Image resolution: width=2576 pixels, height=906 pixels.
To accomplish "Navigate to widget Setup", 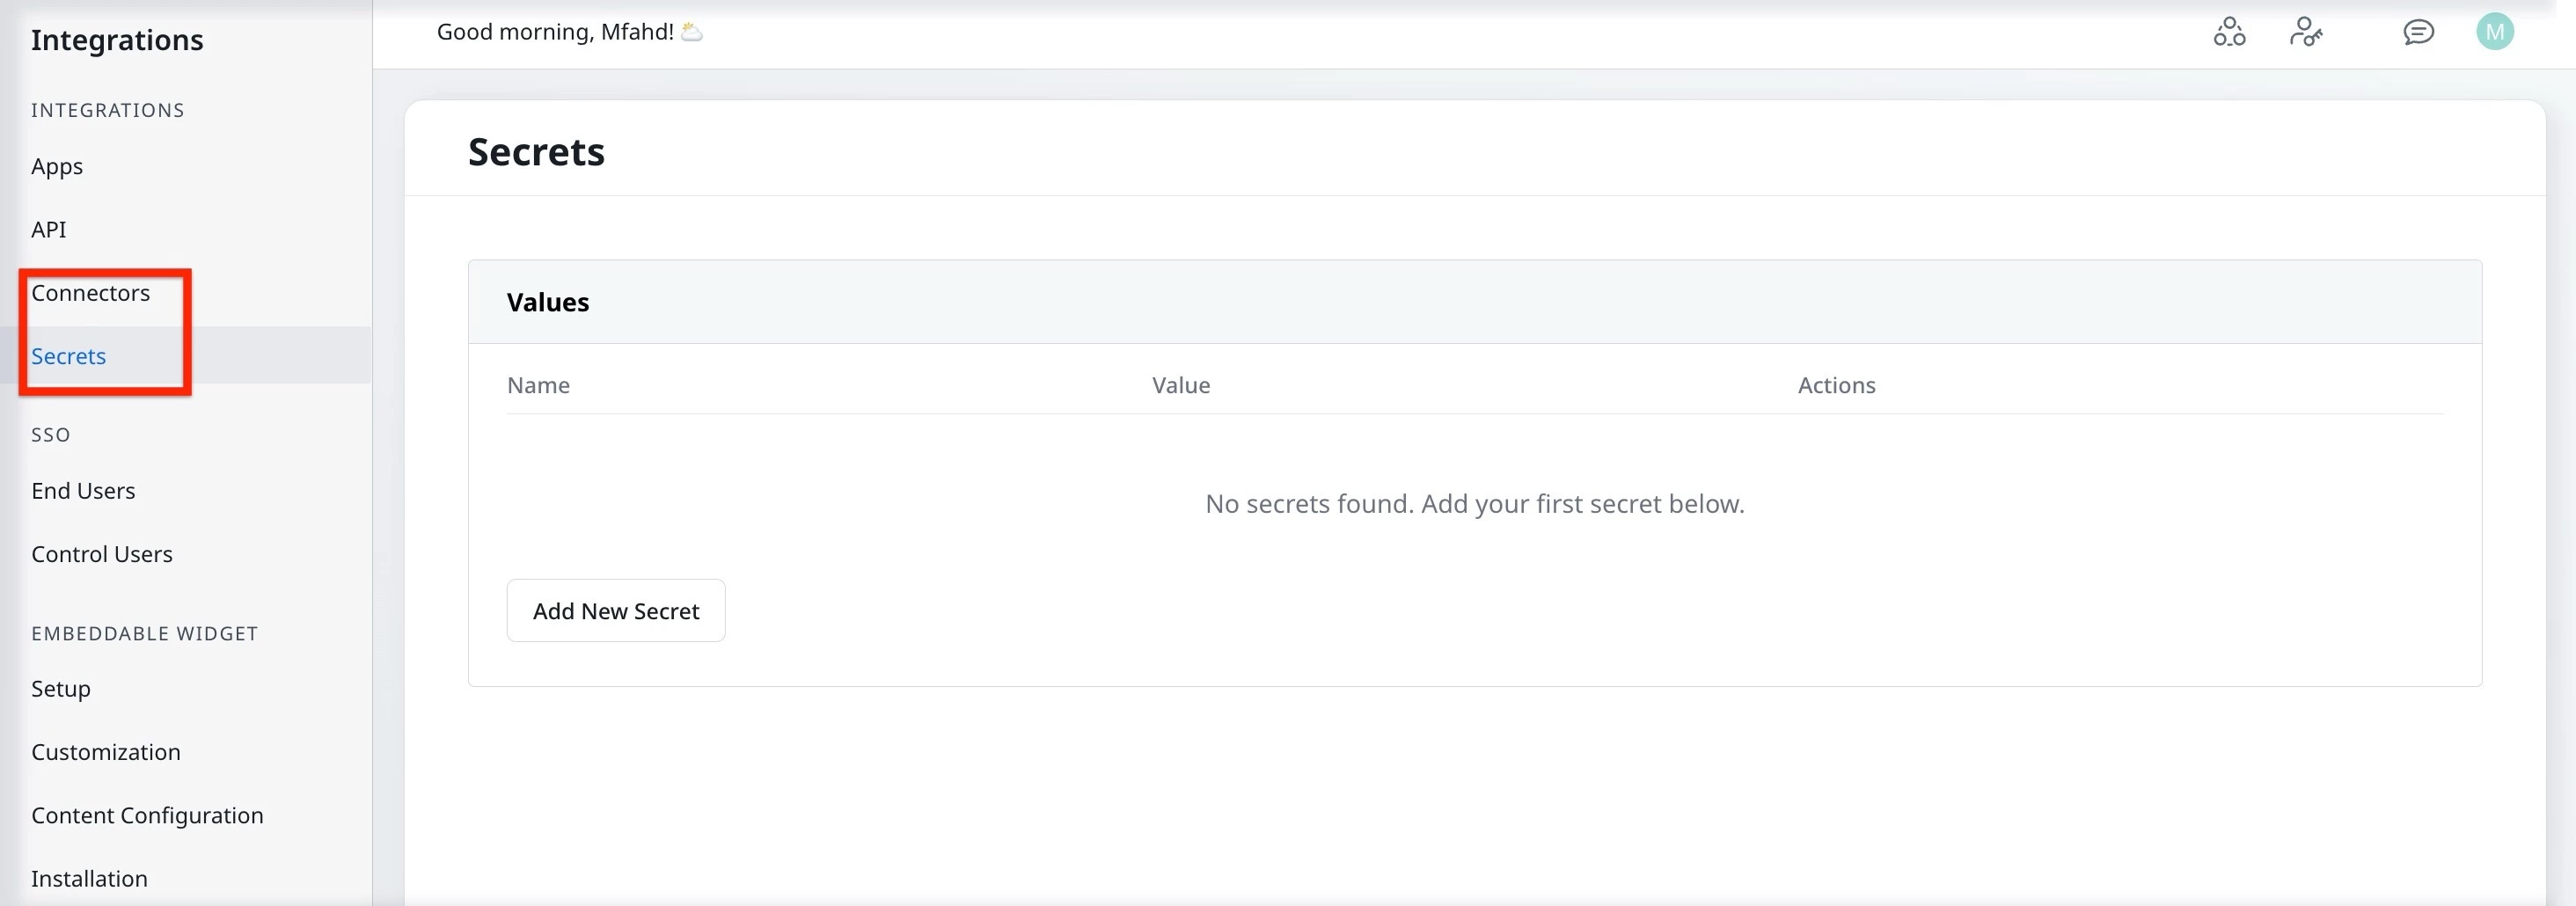I will click(61, 688).
